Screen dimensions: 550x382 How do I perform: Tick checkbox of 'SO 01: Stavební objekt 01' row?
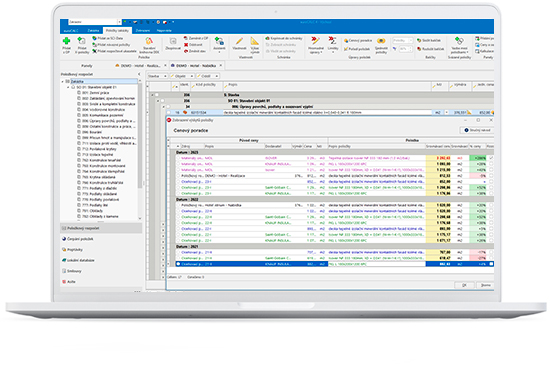[163, 101]
